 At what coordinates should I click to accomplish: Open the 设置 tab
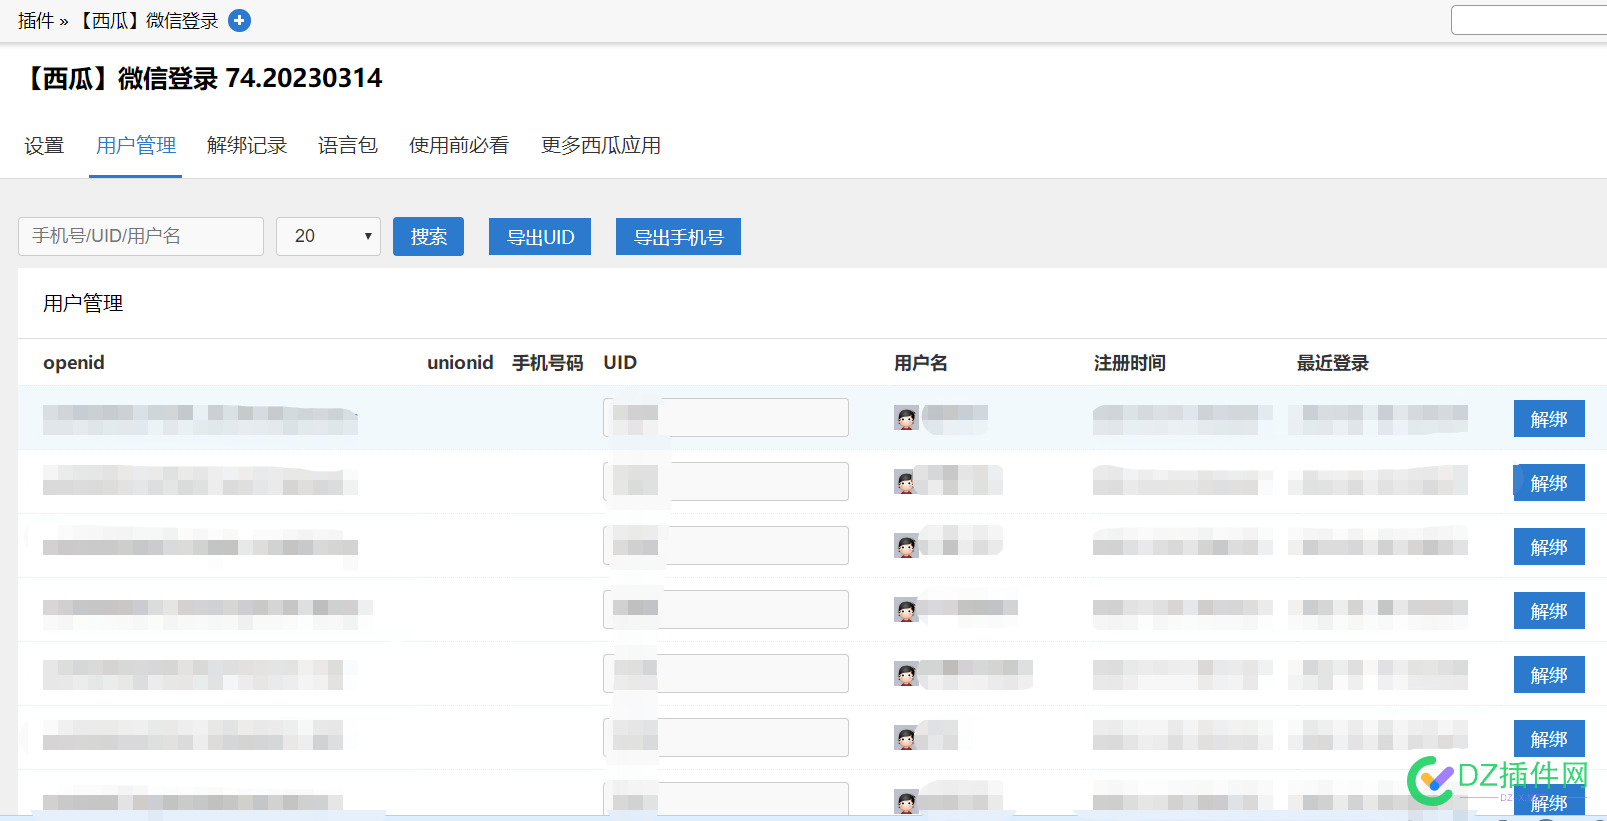[x=44, y=146]
